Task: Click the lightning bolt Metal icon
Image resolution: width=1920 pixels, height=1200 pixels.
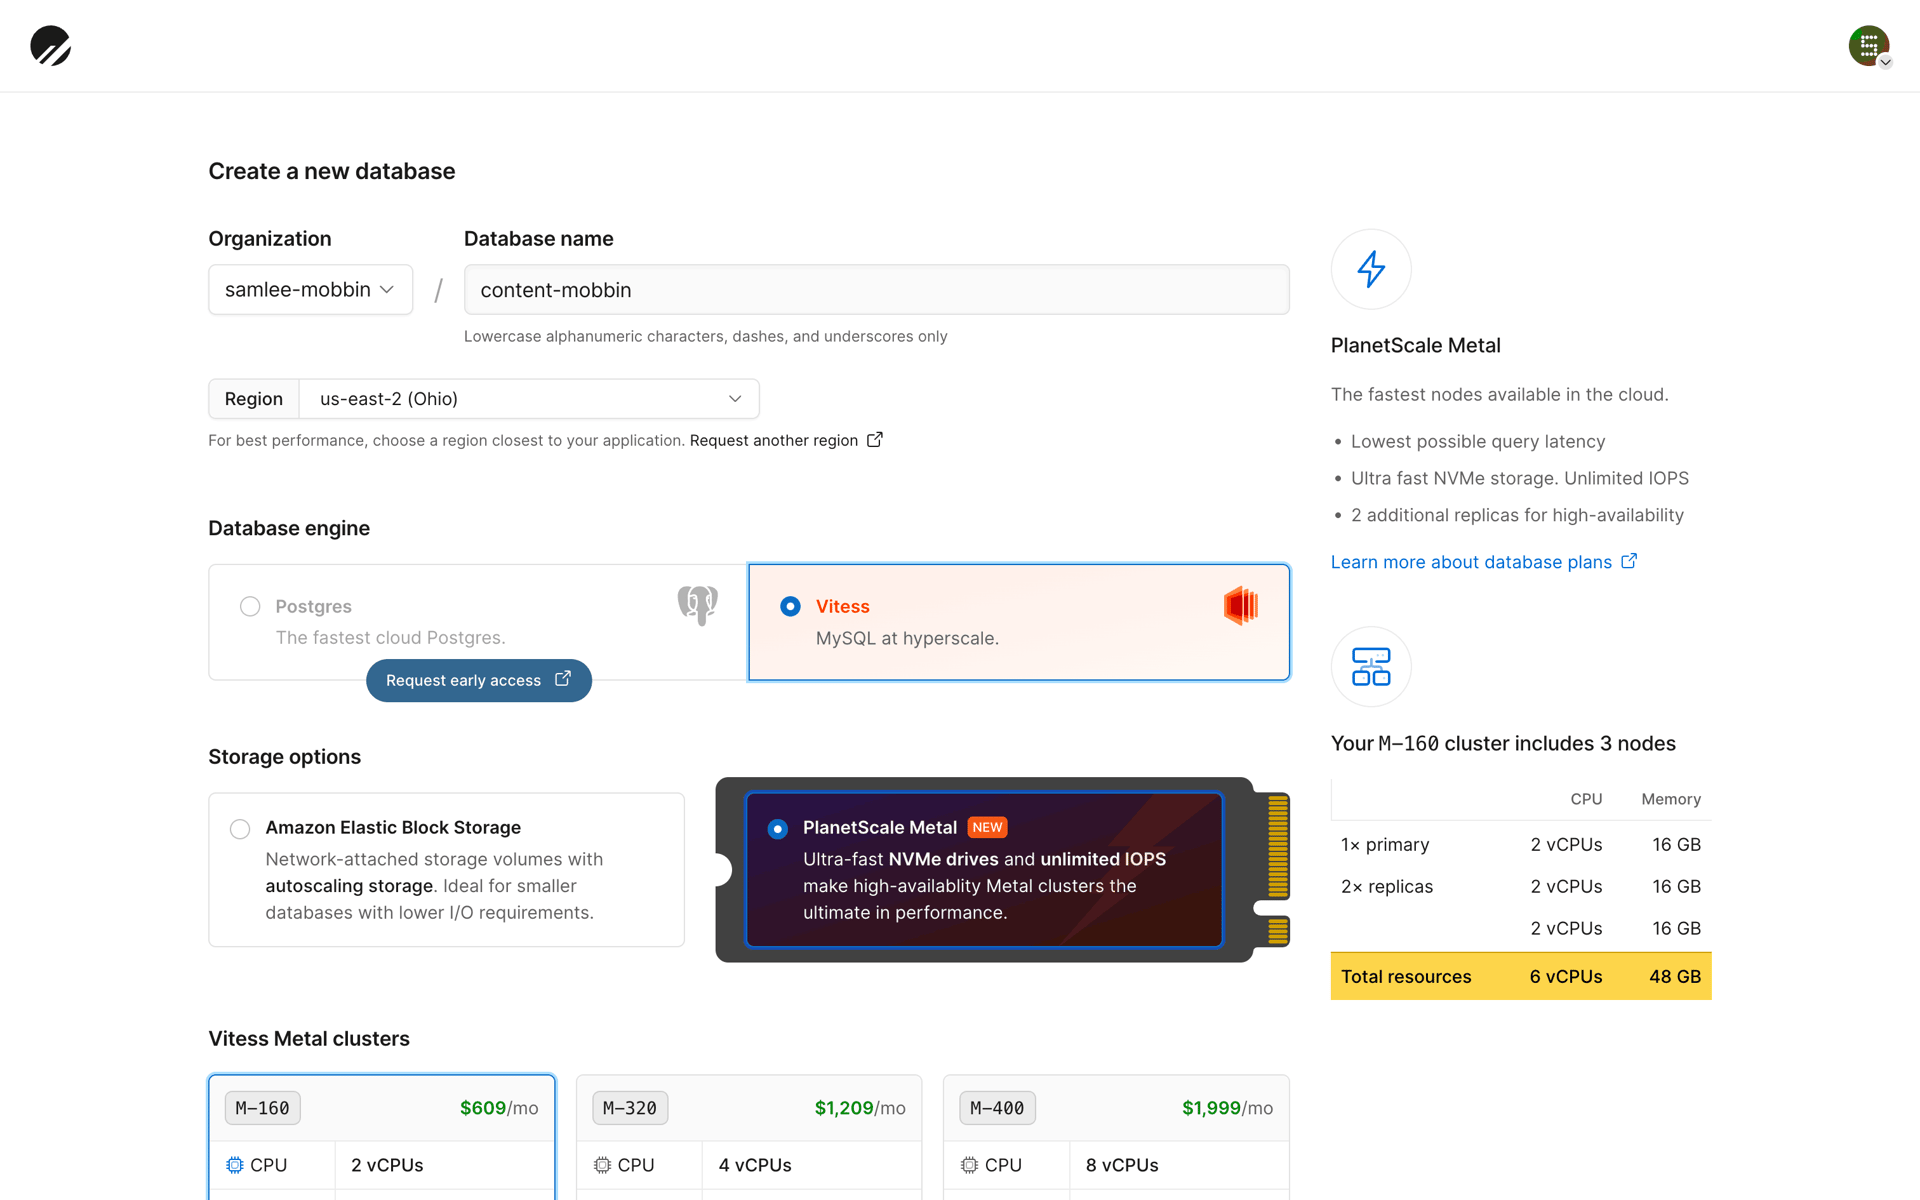Action: [1371, 269]
